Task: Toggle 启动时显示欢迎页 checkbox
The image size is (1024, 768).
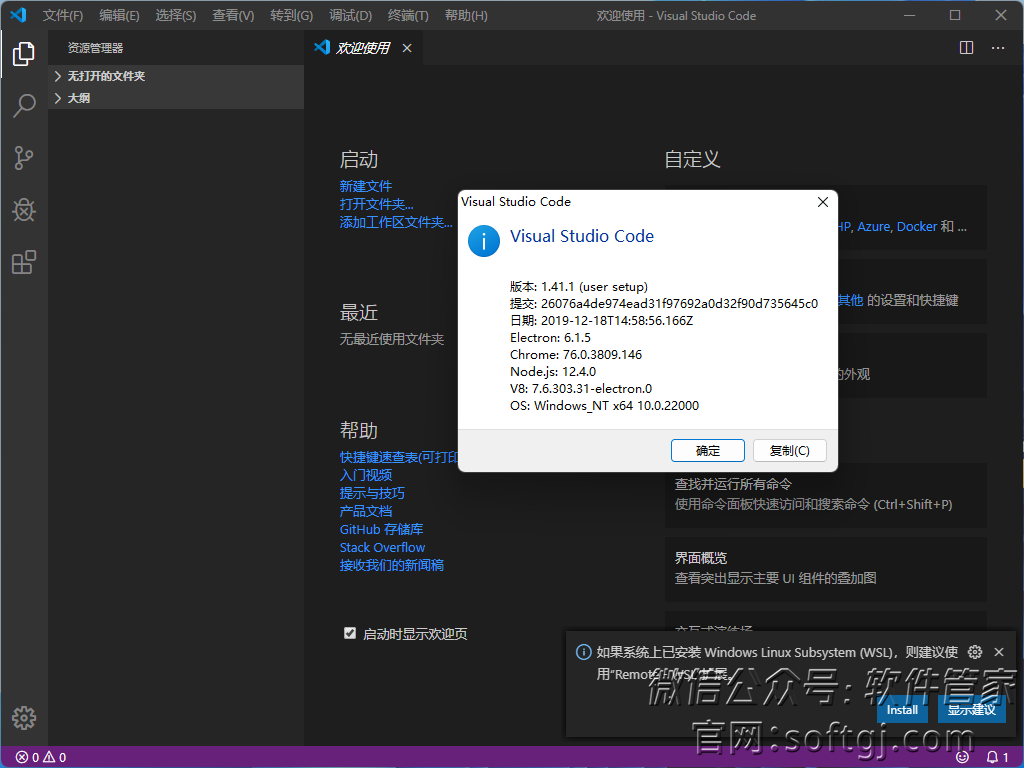Action: pos(350,633)
